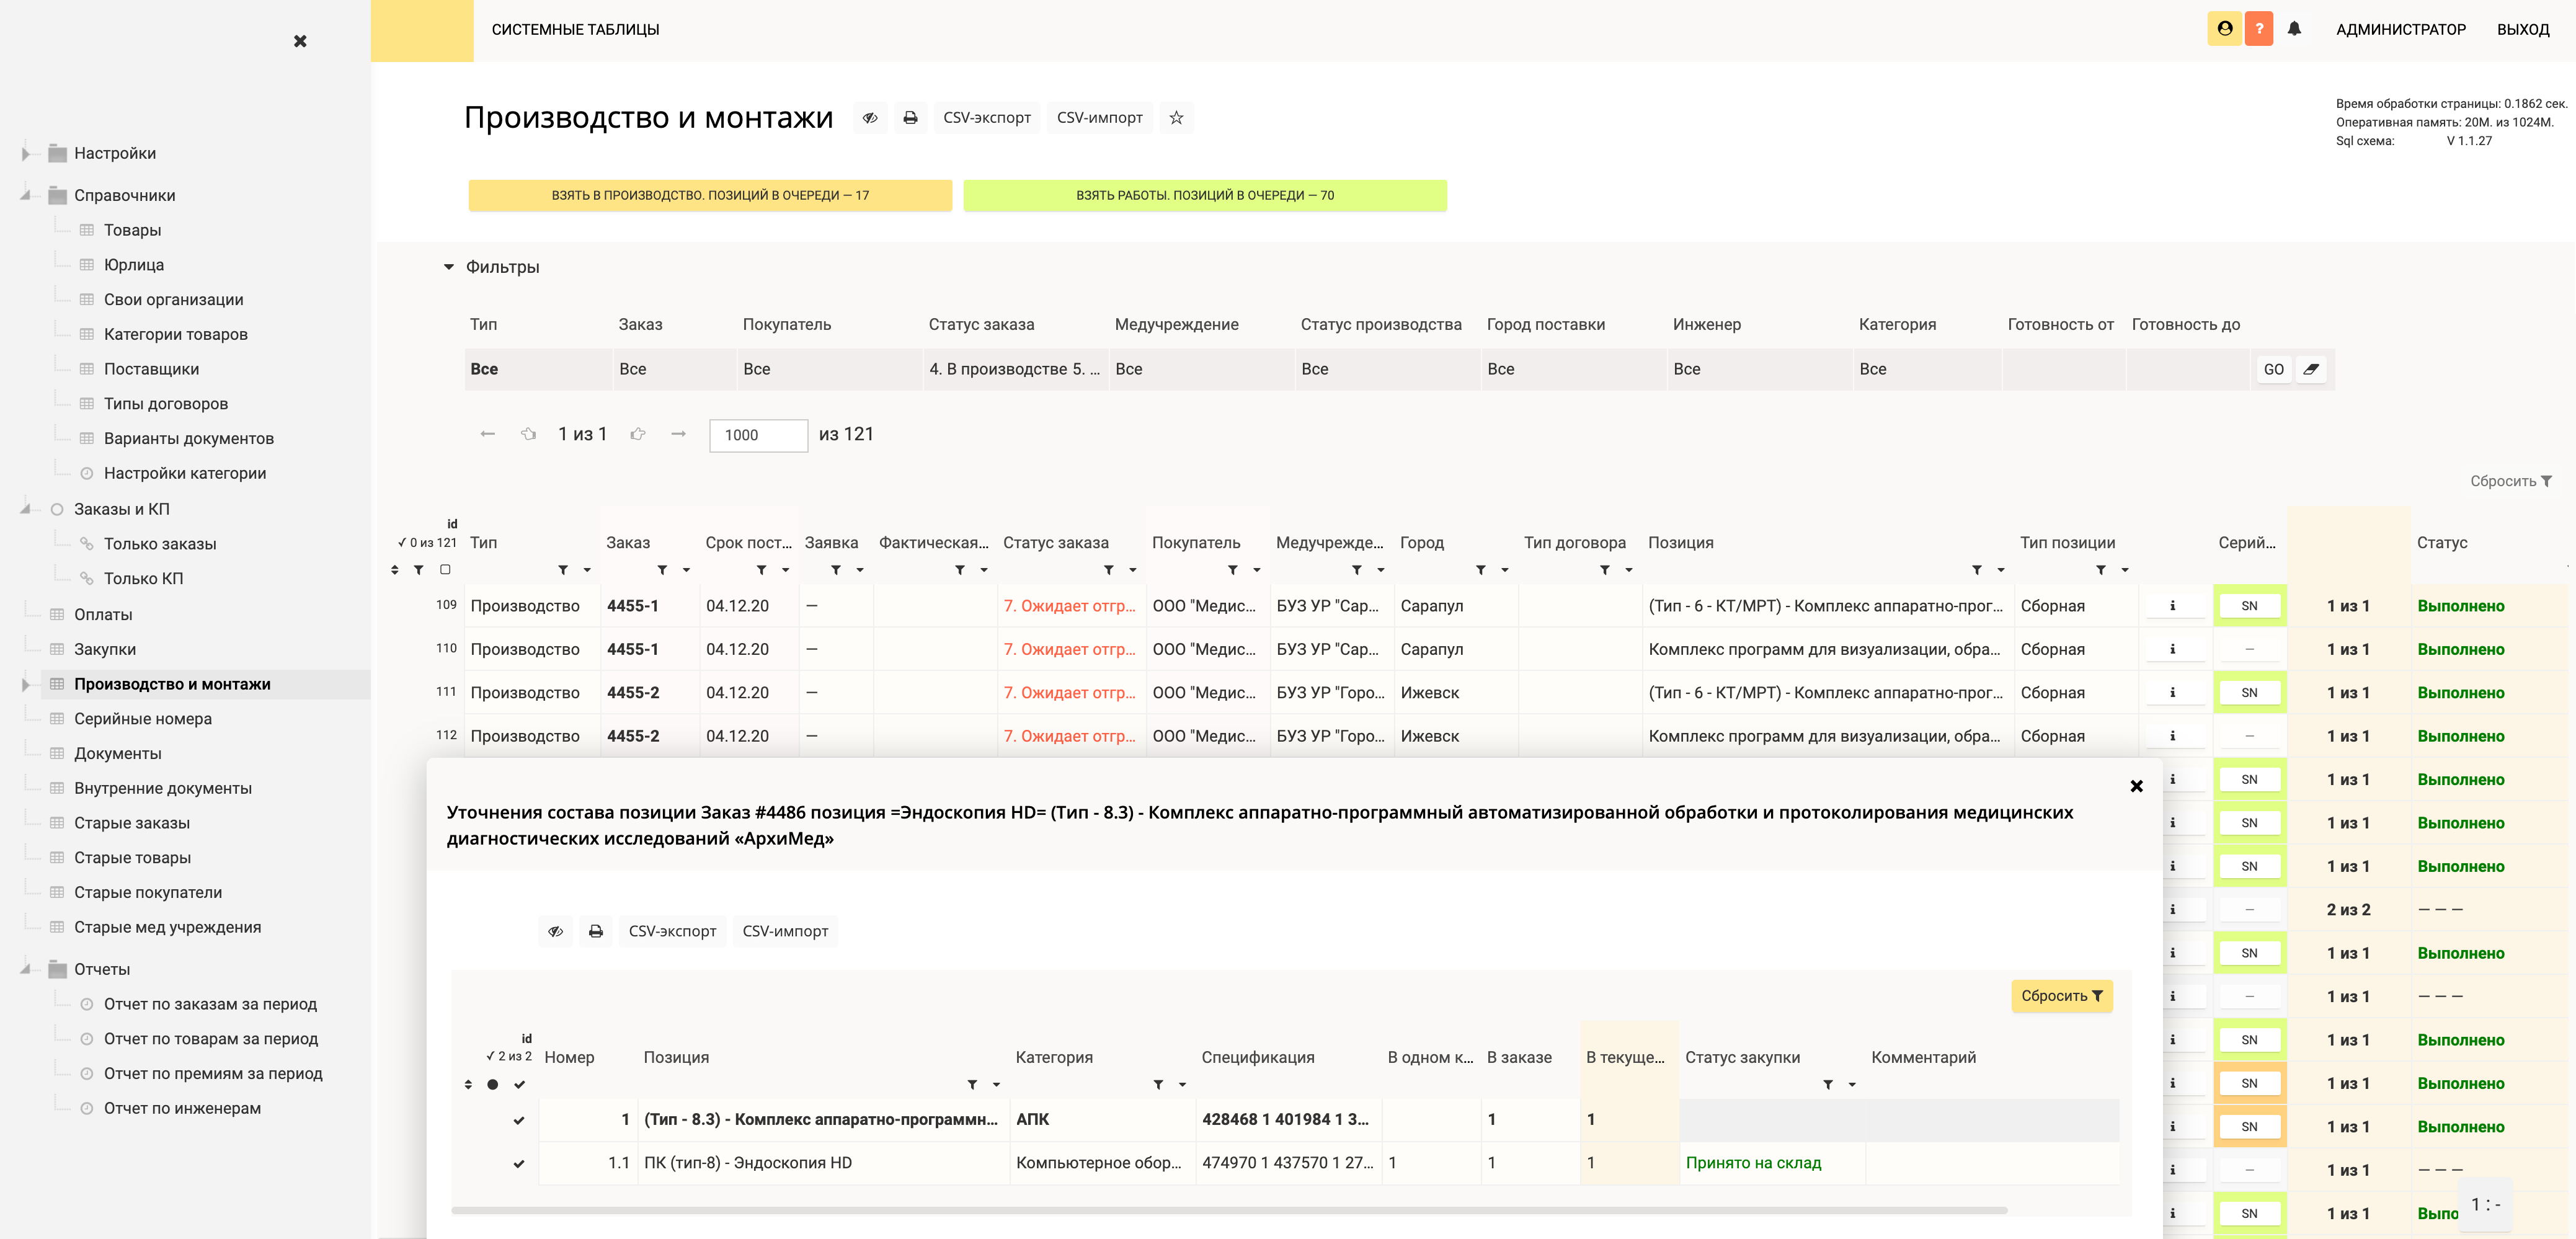Open Отчет по инженерам report

pyautogui.click(x=182, y=1108)
